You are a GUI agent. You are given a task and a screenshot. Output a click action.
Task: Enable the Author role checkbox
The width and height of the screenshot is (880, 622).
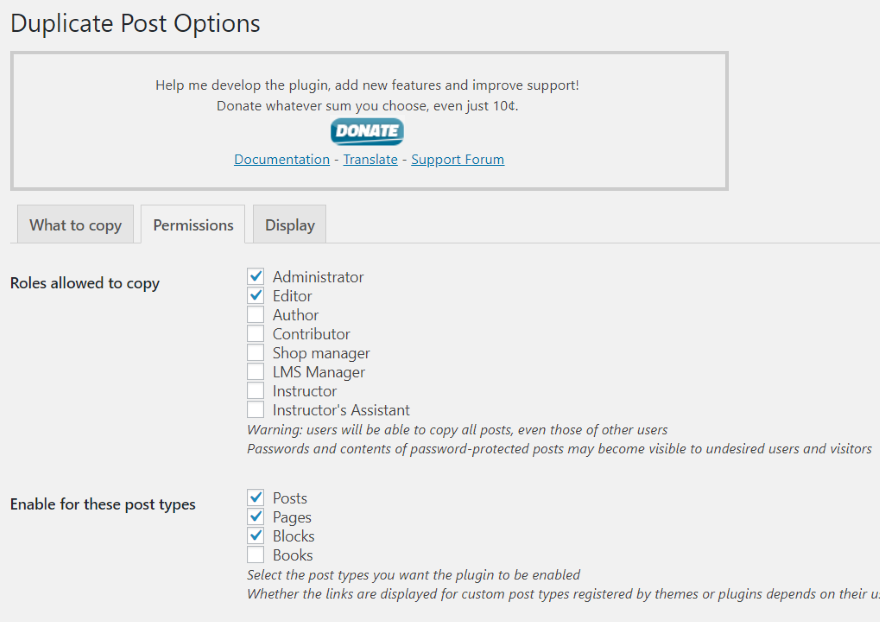tap(256, 315)
